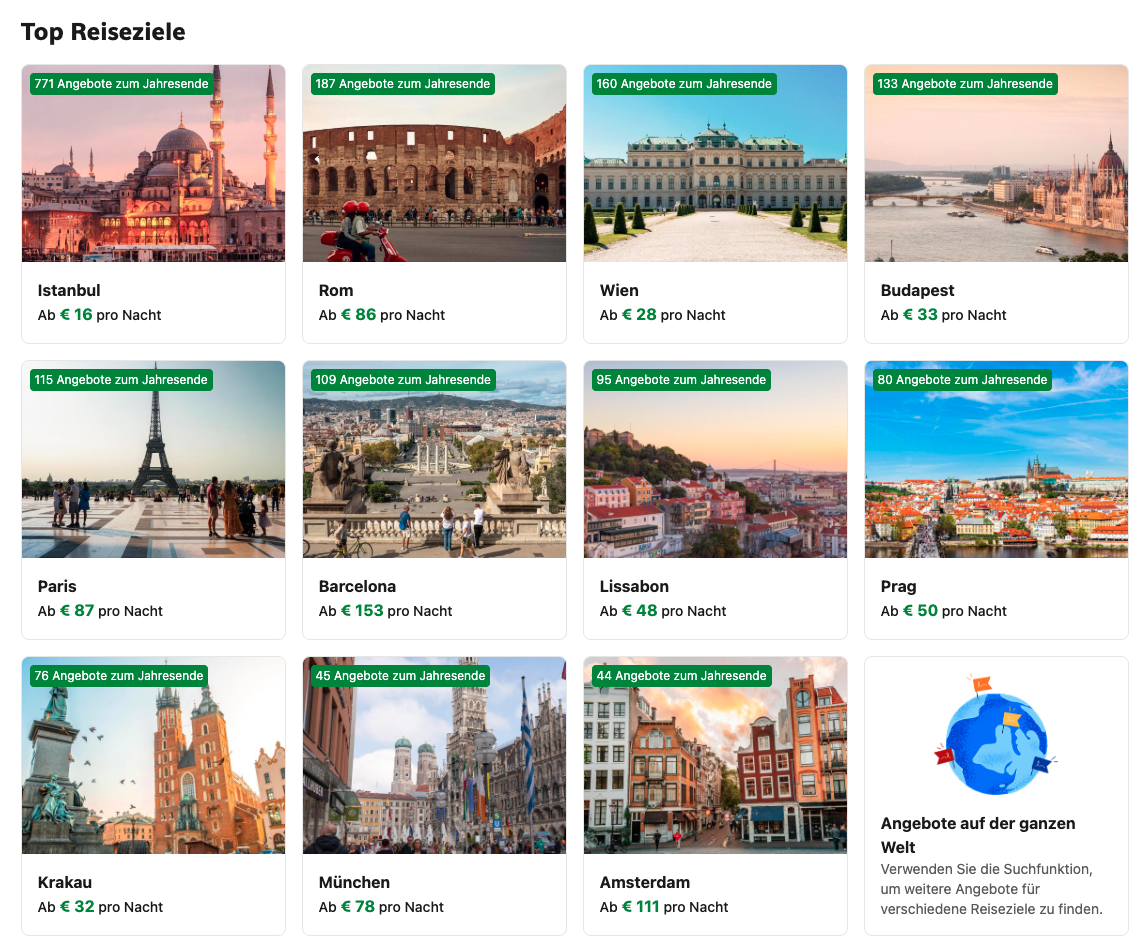The height and width of the screenshot is (946, 1145).
Task: Click the Amsterdam destination name
Action: tap(645, 882)
